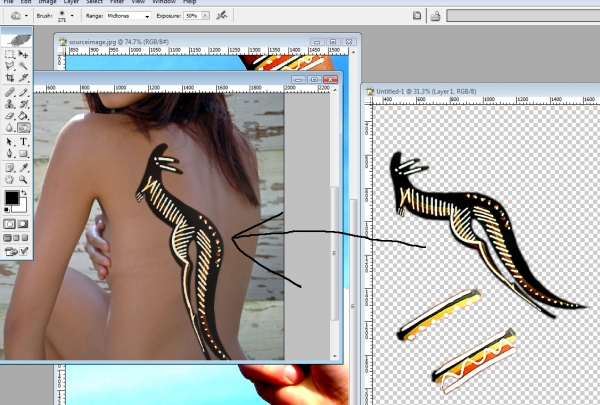Screen dimensions: 600x405
Task: Select the Notes tool
Action: click(x=10, y=167)
